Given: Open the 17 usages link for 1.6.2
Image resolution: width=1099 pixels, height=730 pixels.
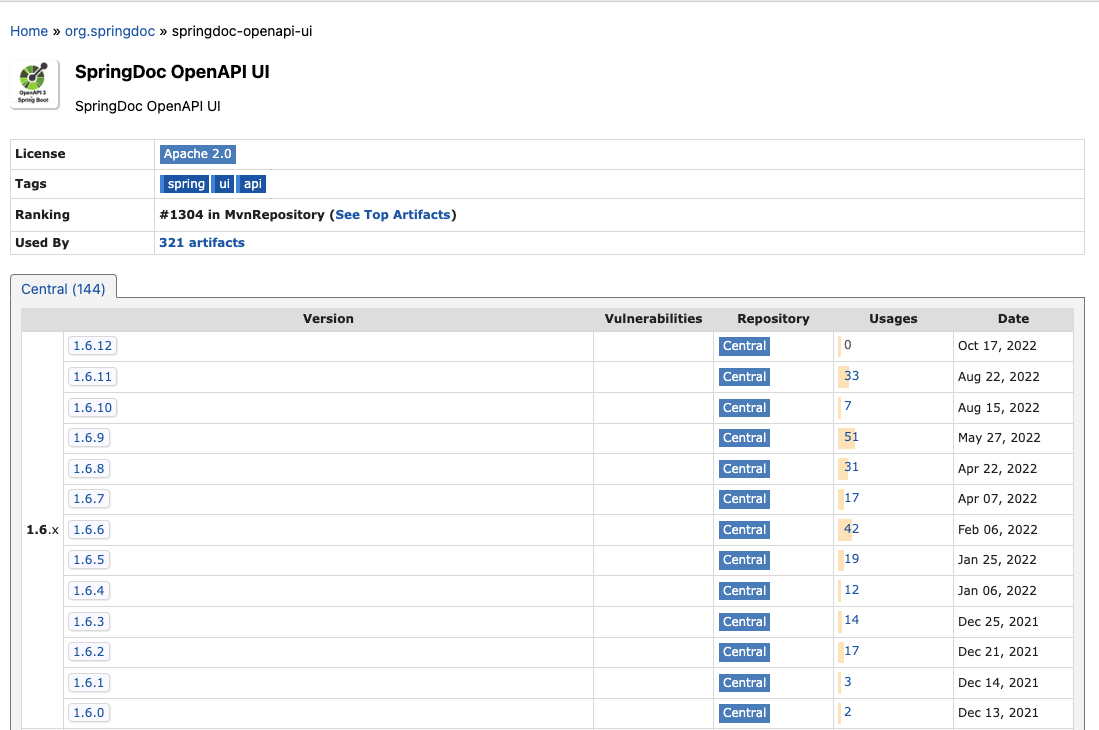Looking at the screenshot, I should tap(852, 651).
